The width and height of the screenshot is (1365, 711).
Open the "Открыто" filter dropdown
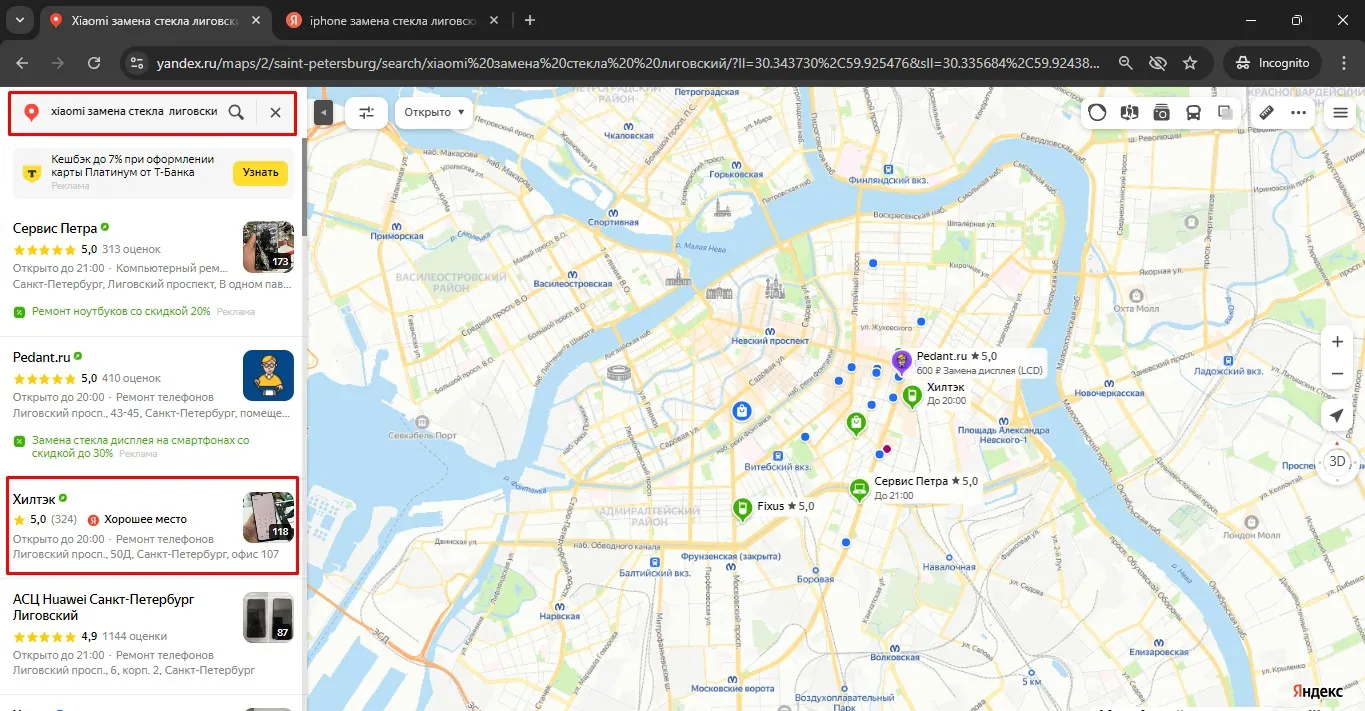pos(435,113)
